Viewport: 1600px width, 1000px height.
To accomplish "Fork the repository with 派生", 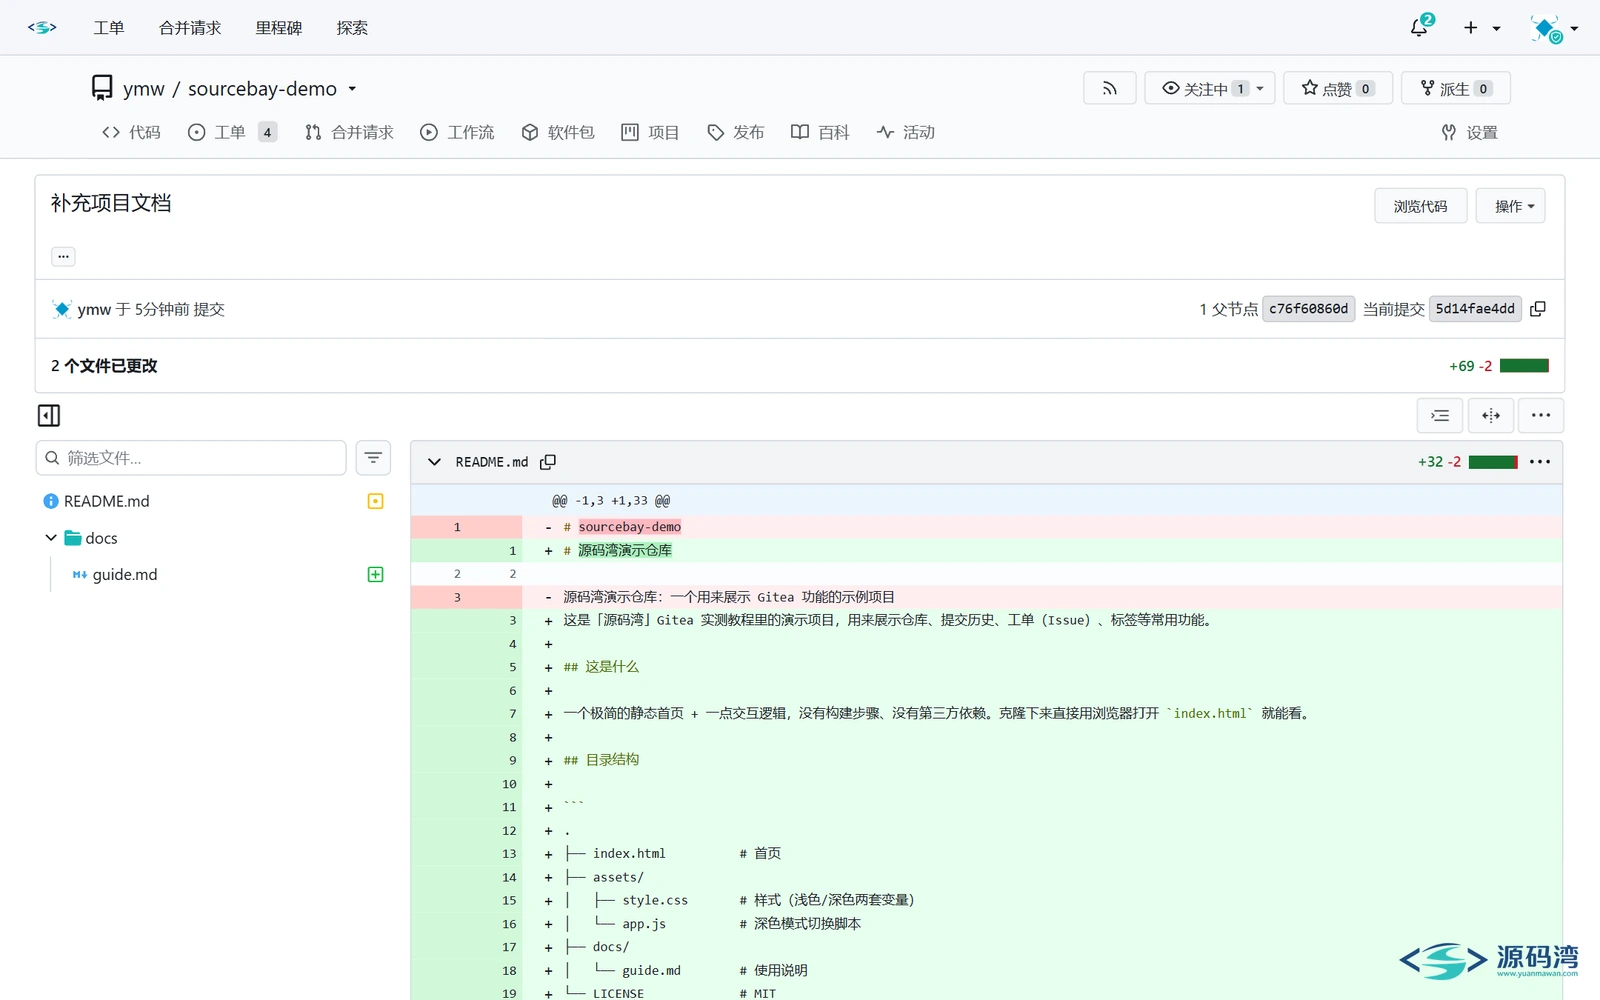I will click(x=1456, y=88).
